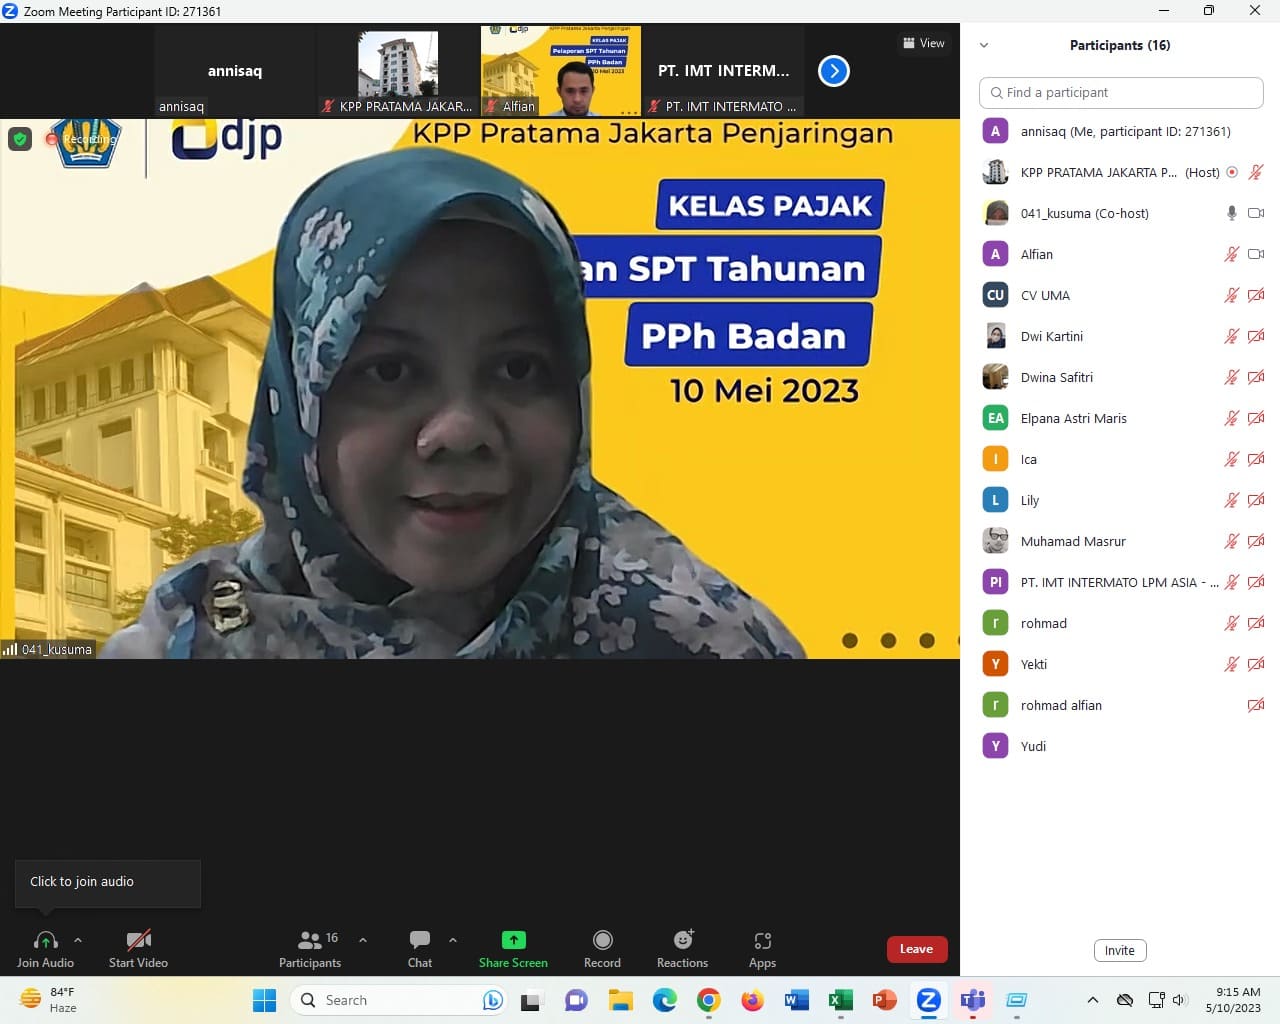Viewport: 1280px width, 1024px height.
Task: Click the blue next-thumbnails arrow
Action: [833, 71]
